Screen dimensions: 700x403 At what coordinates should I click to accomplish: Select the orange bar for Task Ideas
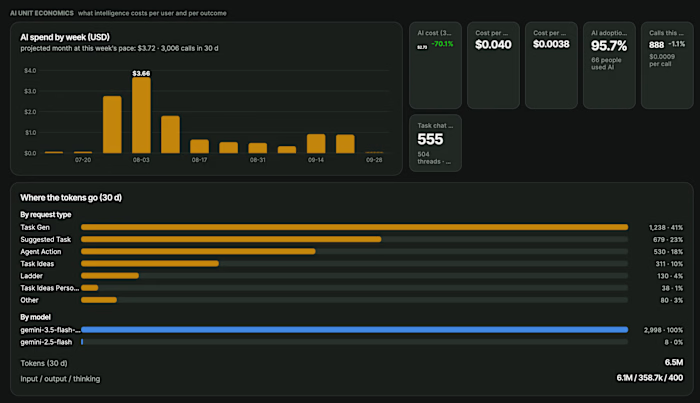(150, 263)
